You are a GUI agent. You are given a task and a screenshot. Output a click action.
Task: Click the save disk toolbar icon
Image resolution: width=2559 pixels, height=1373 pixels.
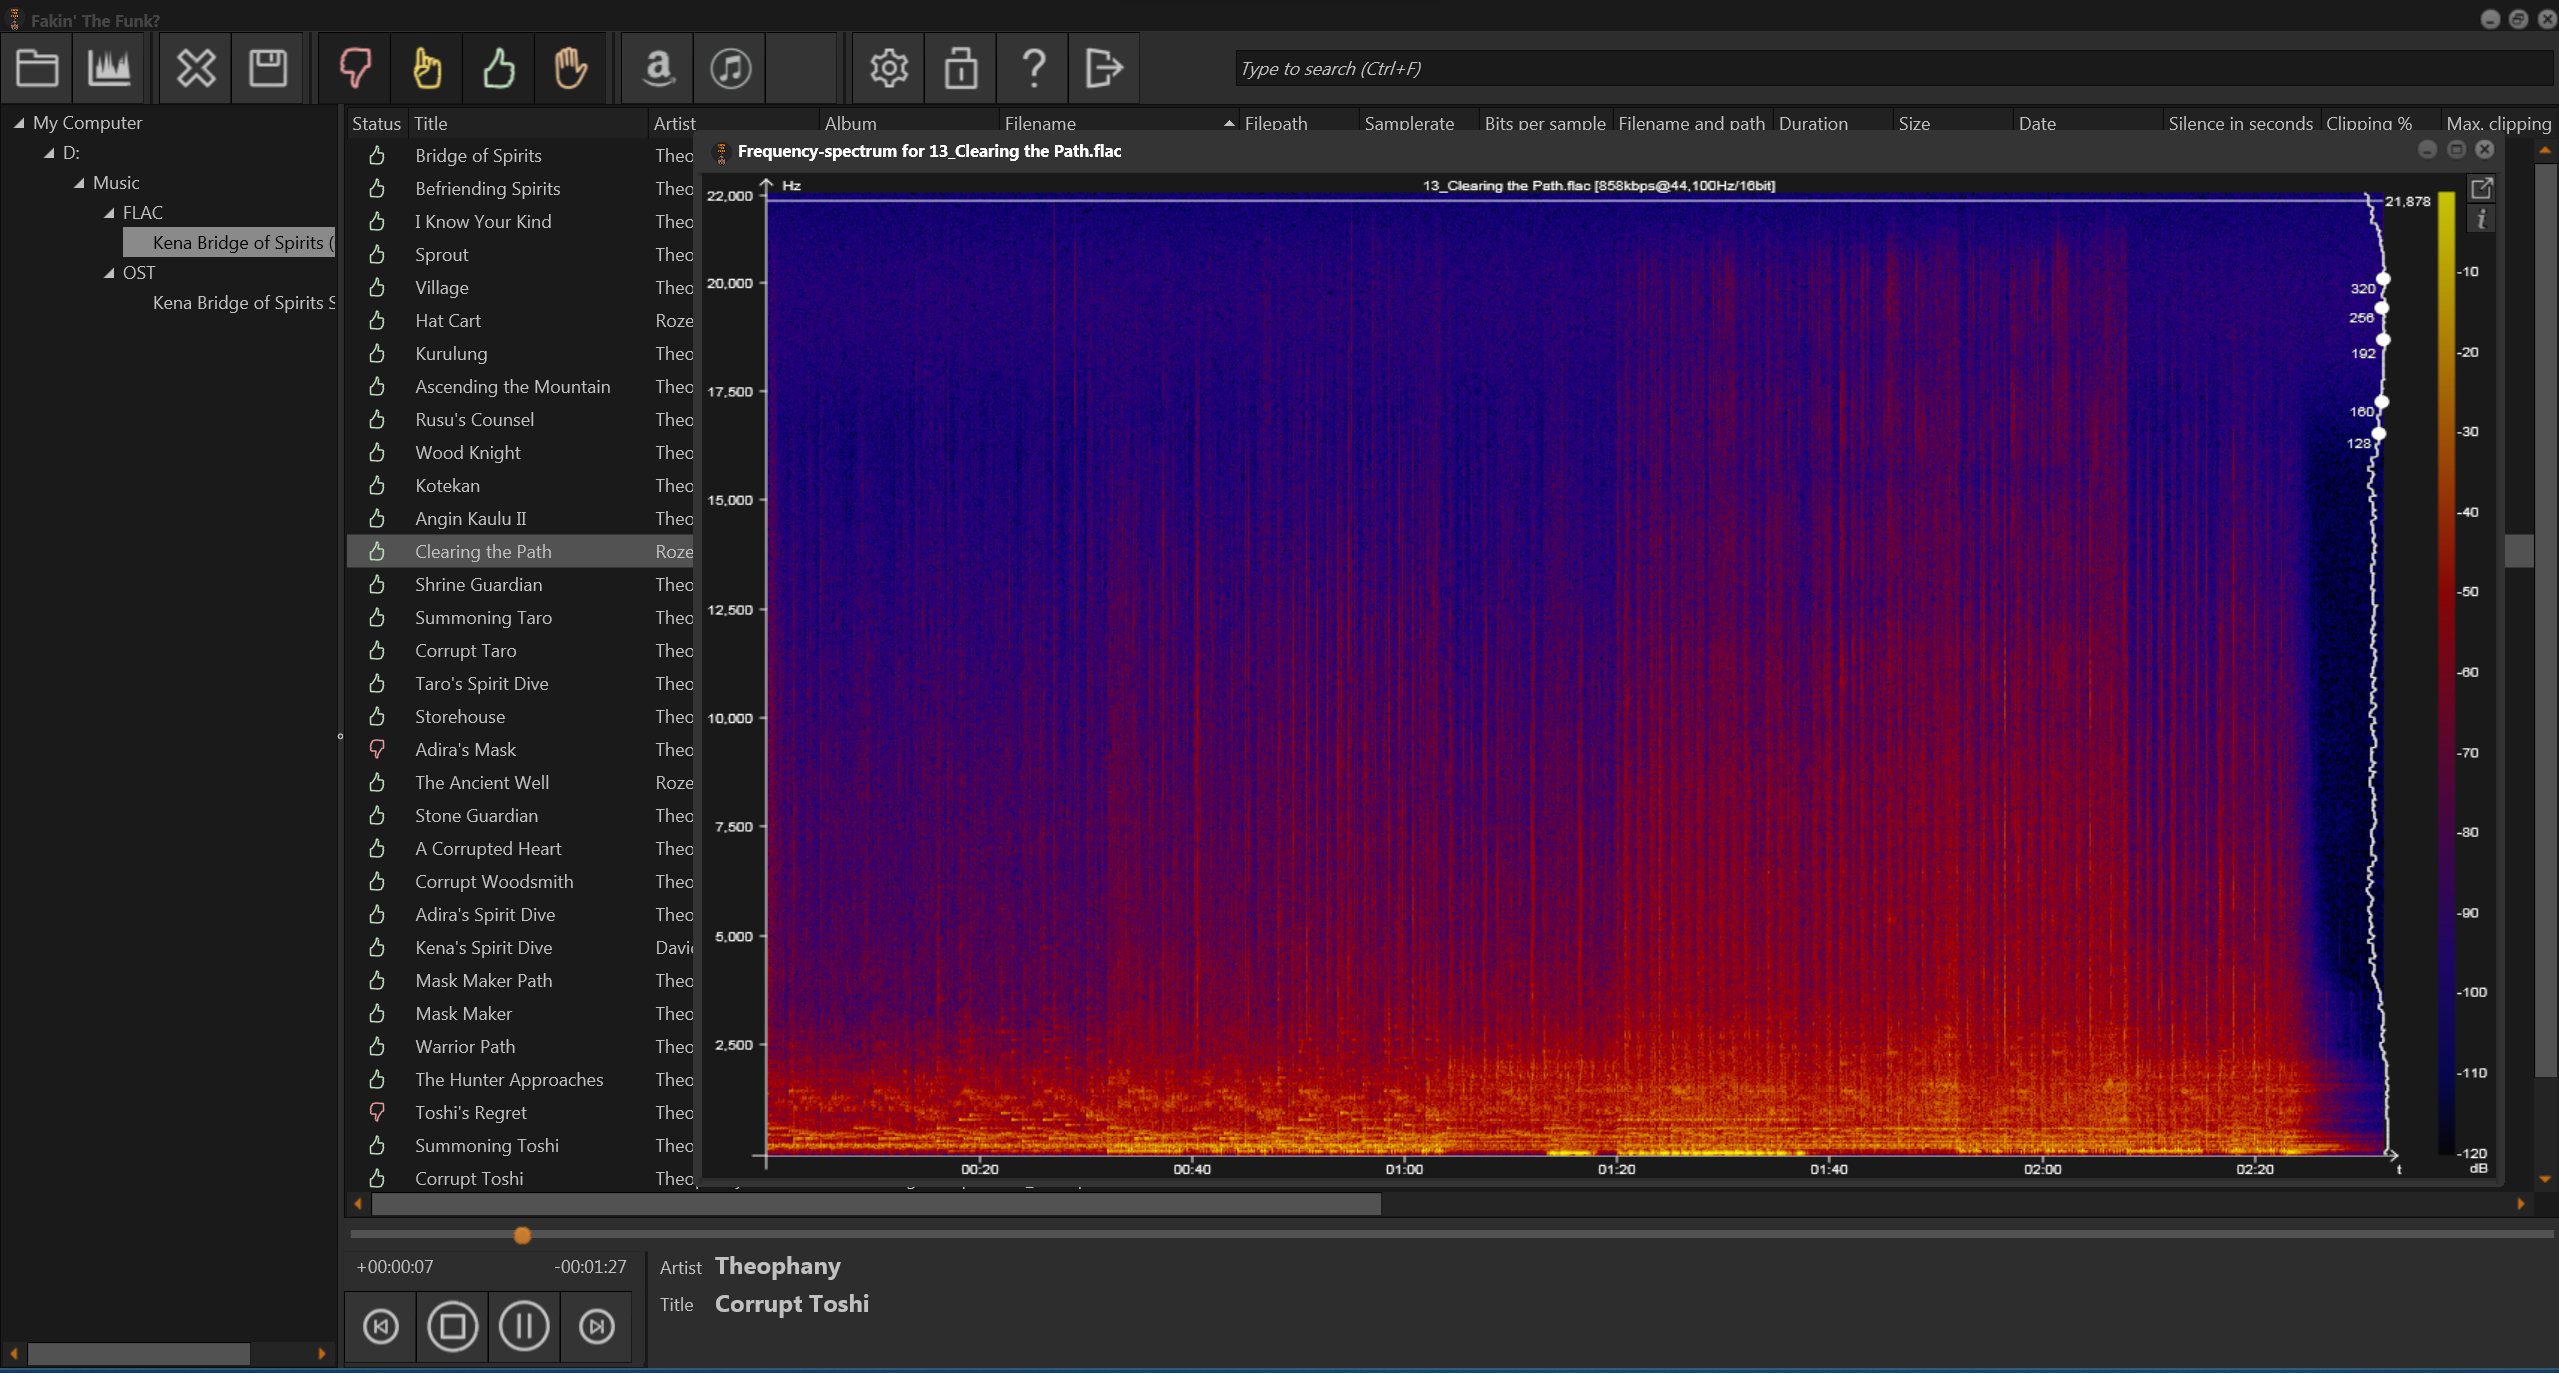tap(267, 68)
